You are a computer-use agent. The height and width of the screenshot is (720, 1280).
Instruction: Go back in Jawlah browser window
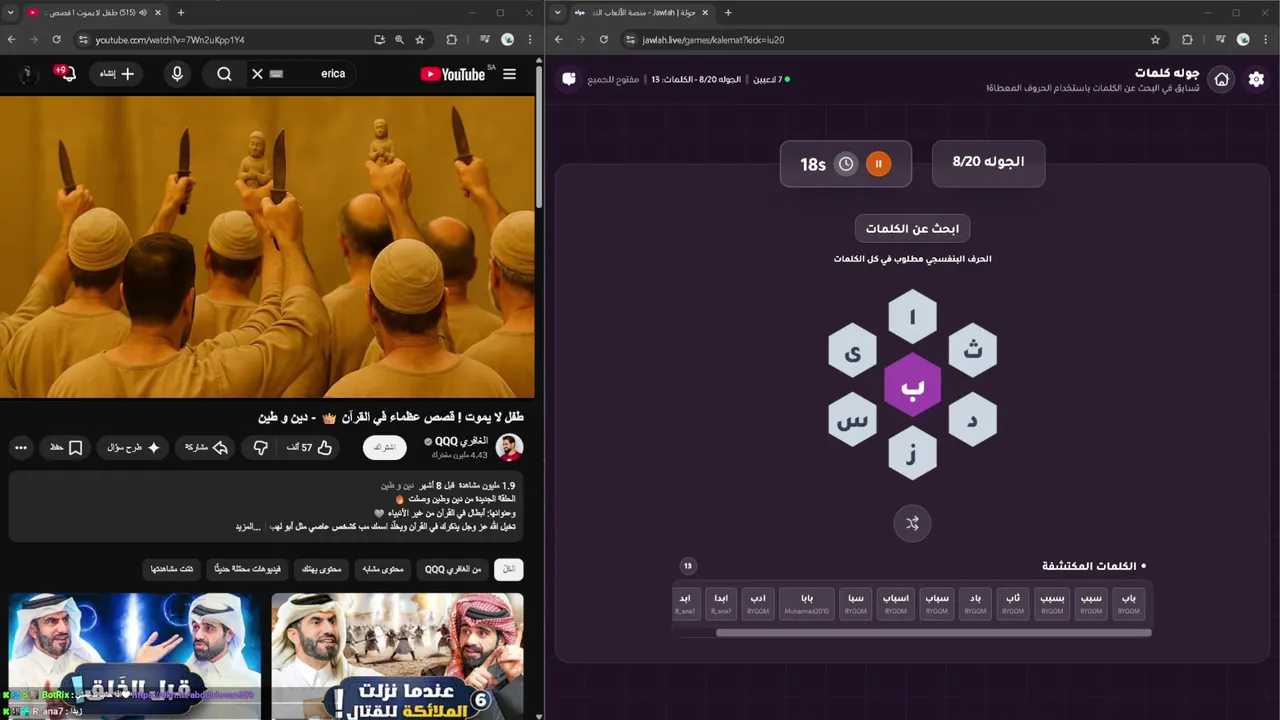(559, 40)
